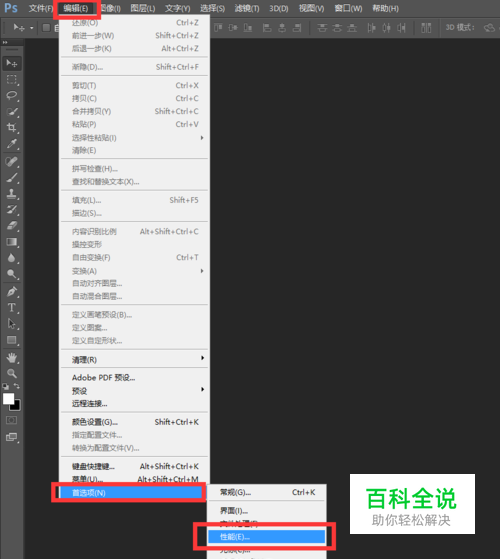Image resolution: width=500 pixels, height=559 pixels.
Task: Click the black background color swatch
Action: point(16,406)
